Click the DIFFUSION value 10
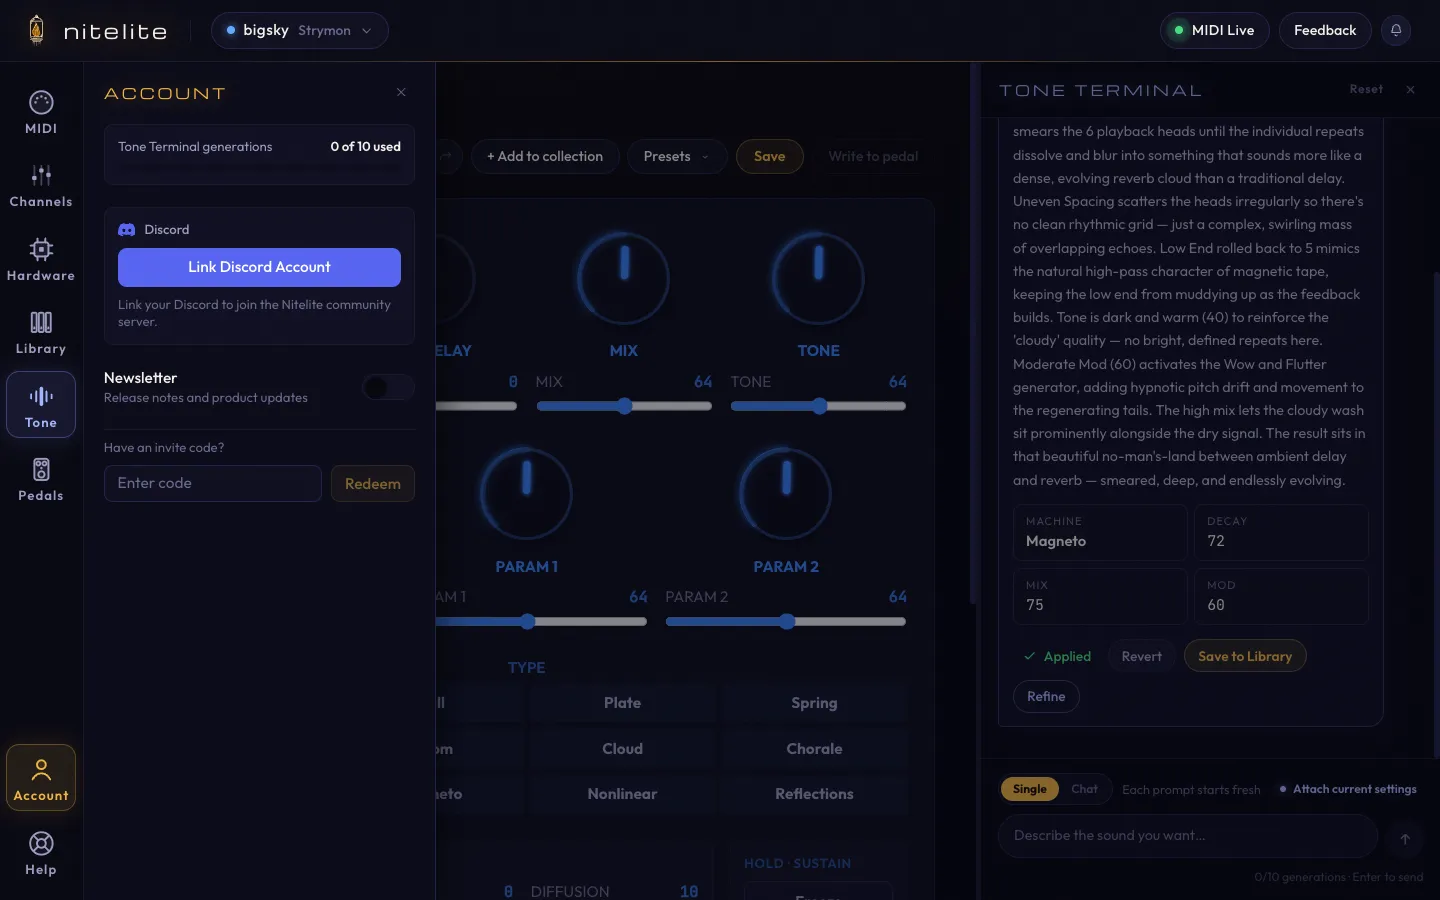Image resolution: width=1440 pixels, height=900 pixels. click(689, 891)
